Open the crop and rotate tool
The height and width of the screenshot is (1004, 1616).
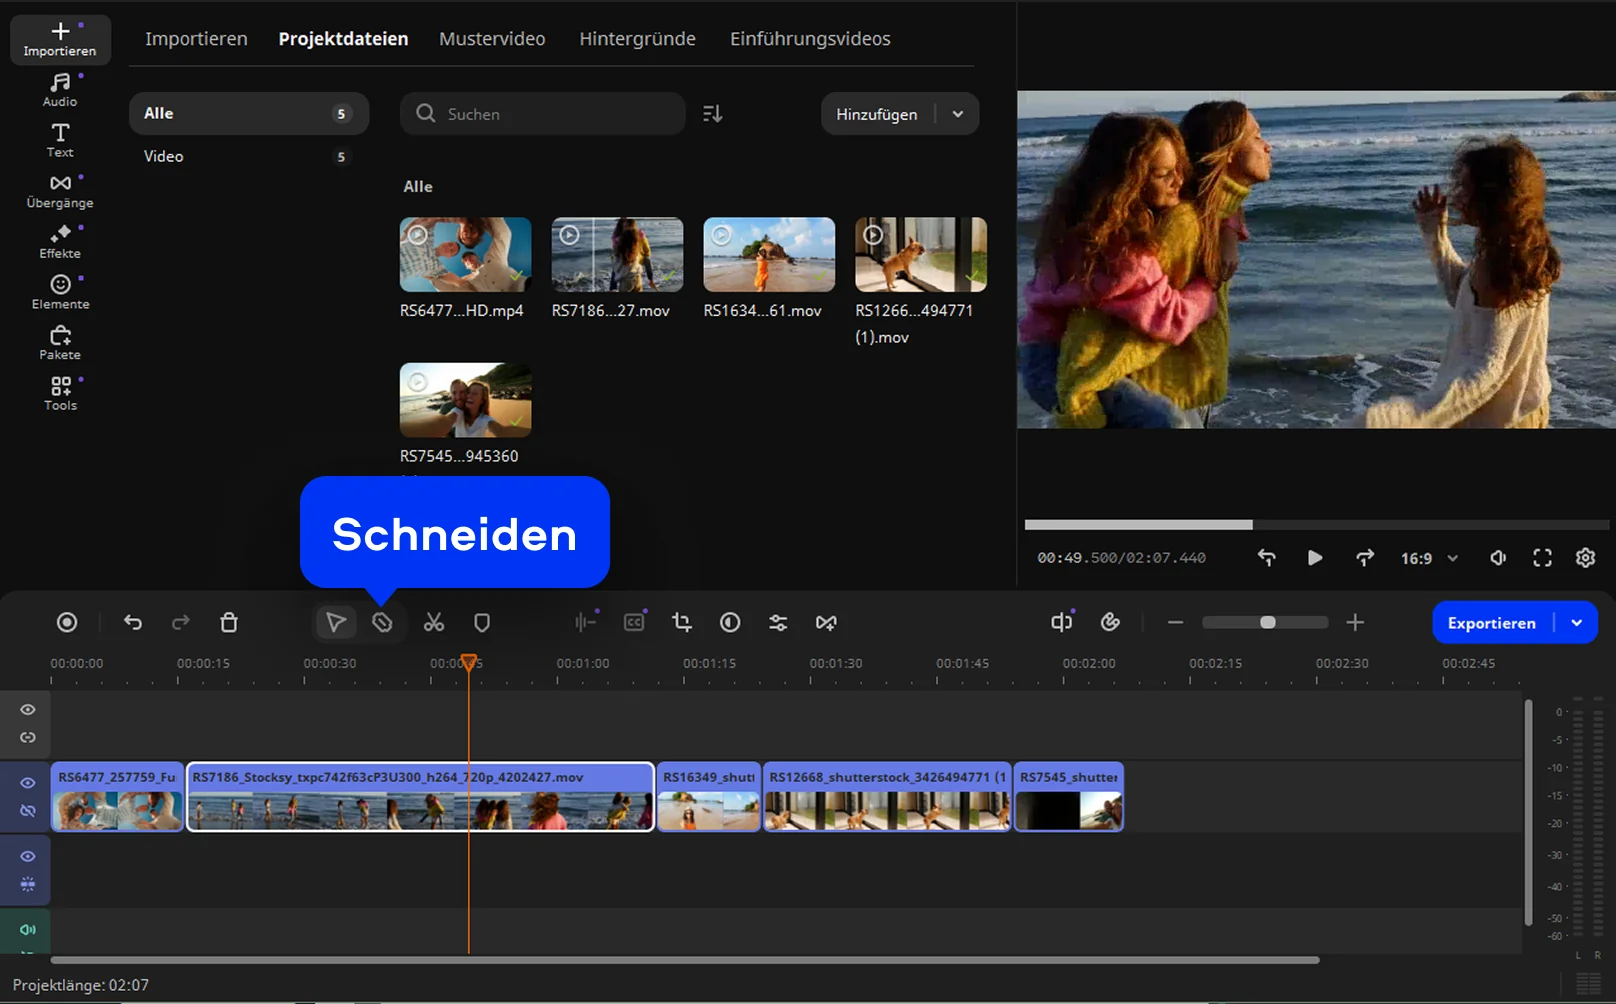pos(682,623)
